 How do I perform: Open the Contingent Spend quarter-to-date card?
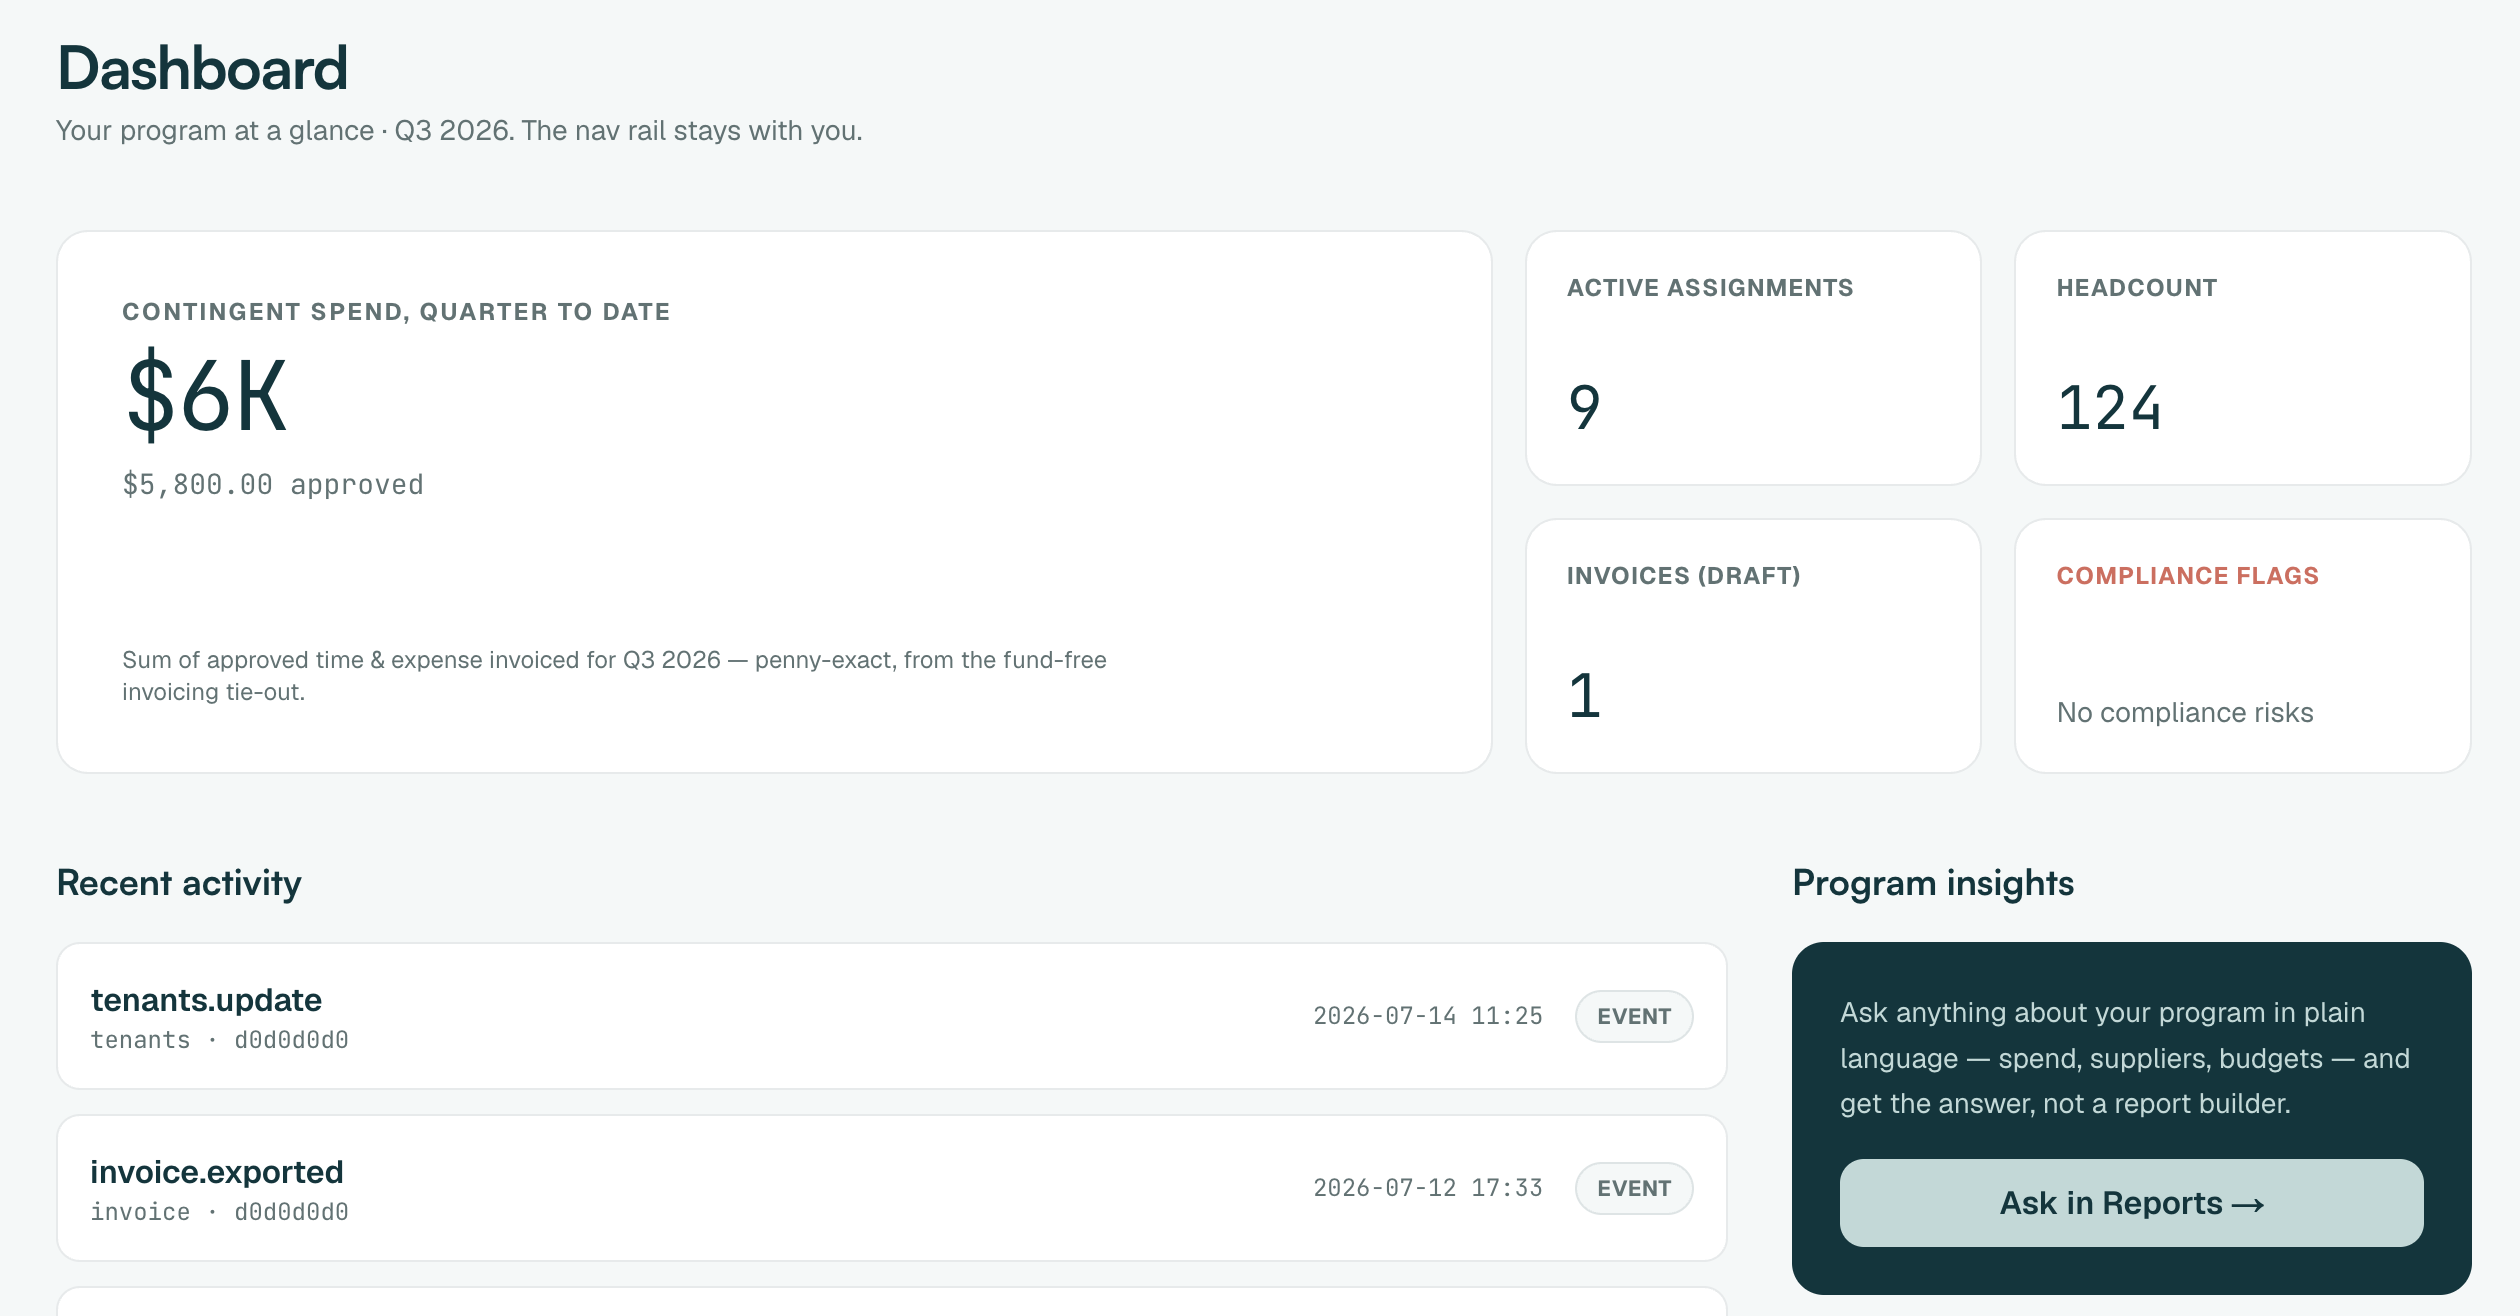(774, 502)
